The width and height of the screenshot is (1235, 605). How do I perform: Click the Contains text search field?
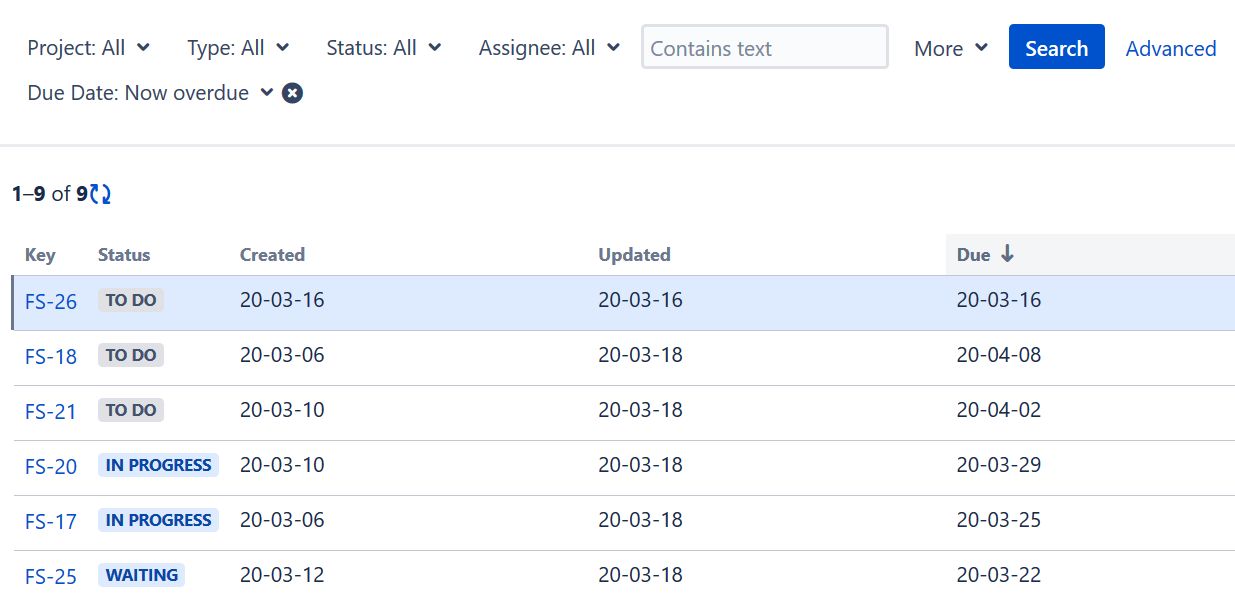click(x=764, y=46)
